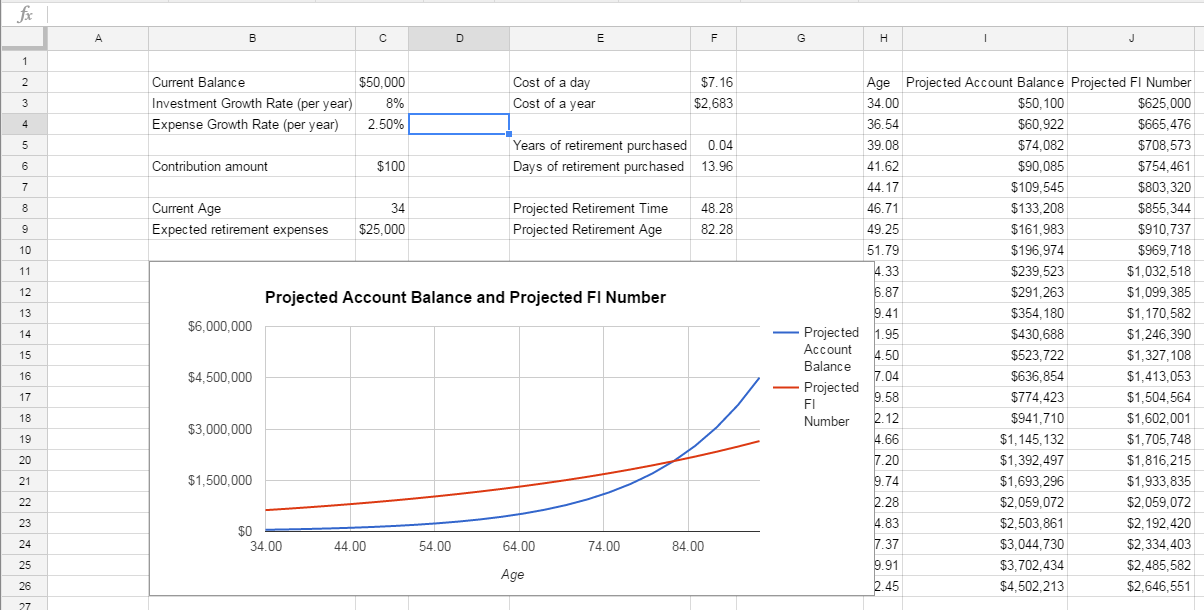This screenshot has width=1204, height=610.
Task: Click the blue Projected Account Balance legend swatch
Action: click(787, 332)
